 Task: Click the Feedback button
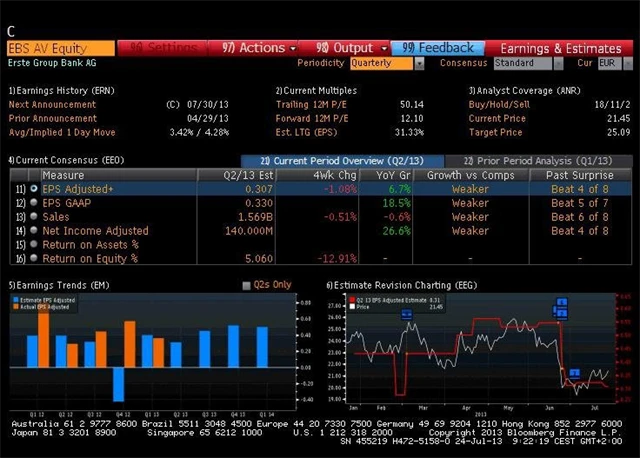[x=439, y=47]
